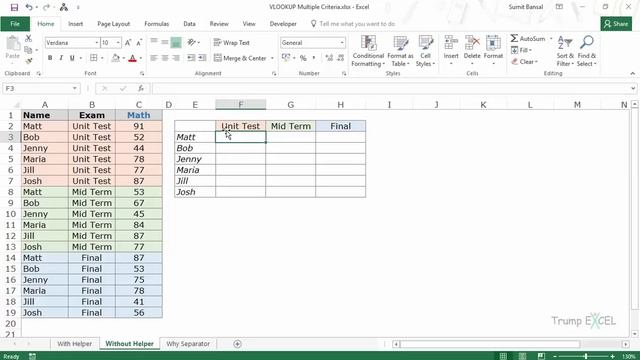Click the Decrease Indent icon
Viewport: 640px width, 360px height.
[191, 58]
